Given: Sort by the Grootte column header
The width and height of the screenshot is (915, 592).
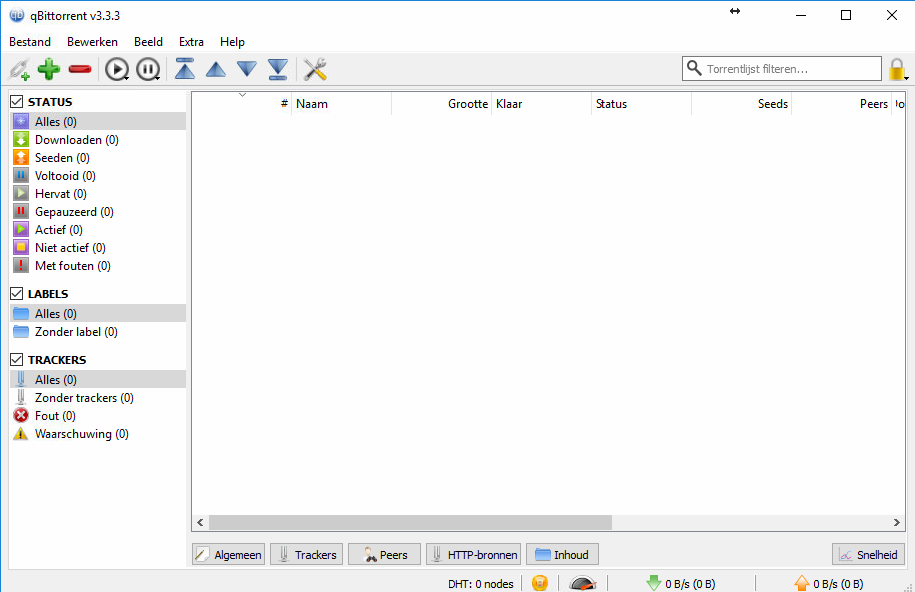Looking at the screenshot, I should tap(441, 104).
